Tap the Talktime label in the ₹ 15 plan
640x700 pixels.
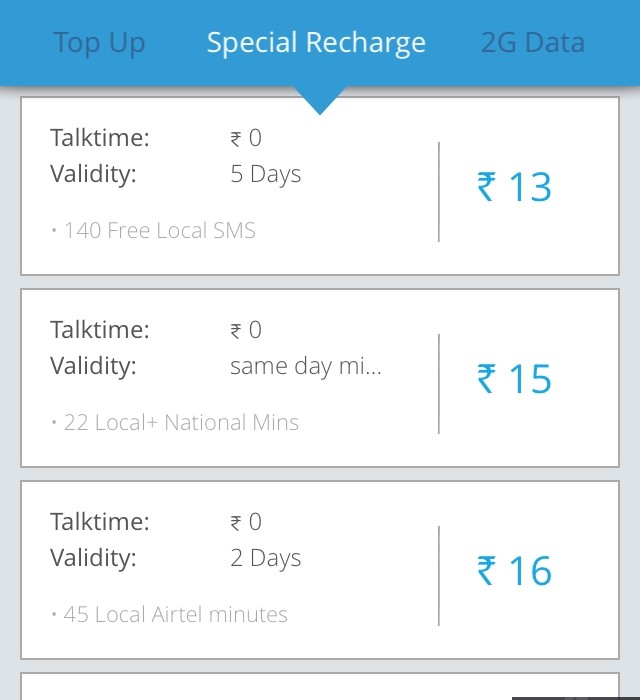click(x=99, y=330)
